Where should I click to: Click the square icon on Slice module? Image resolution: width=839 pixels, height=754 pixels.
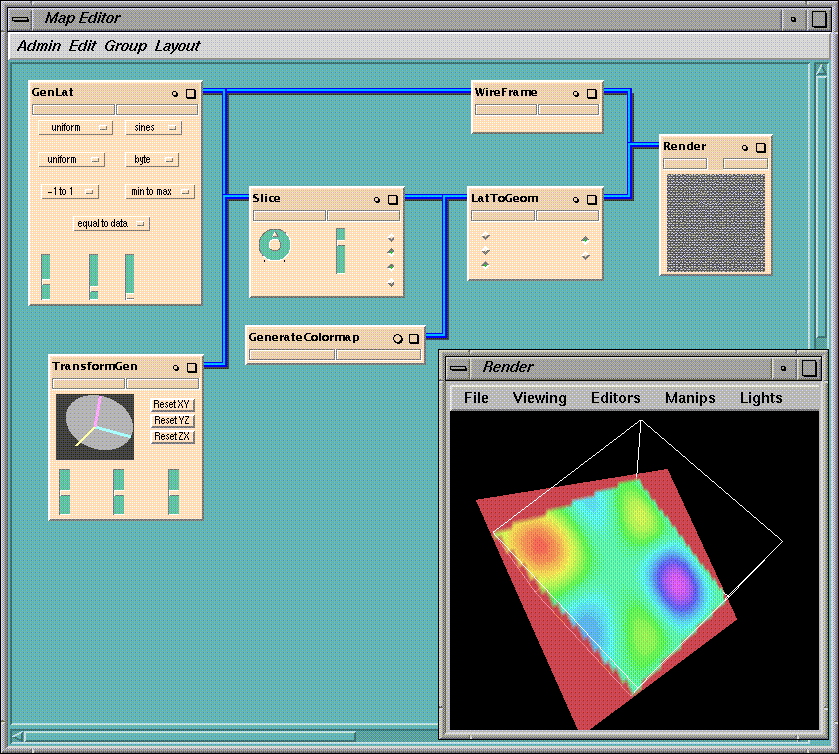tap(392, 199)
